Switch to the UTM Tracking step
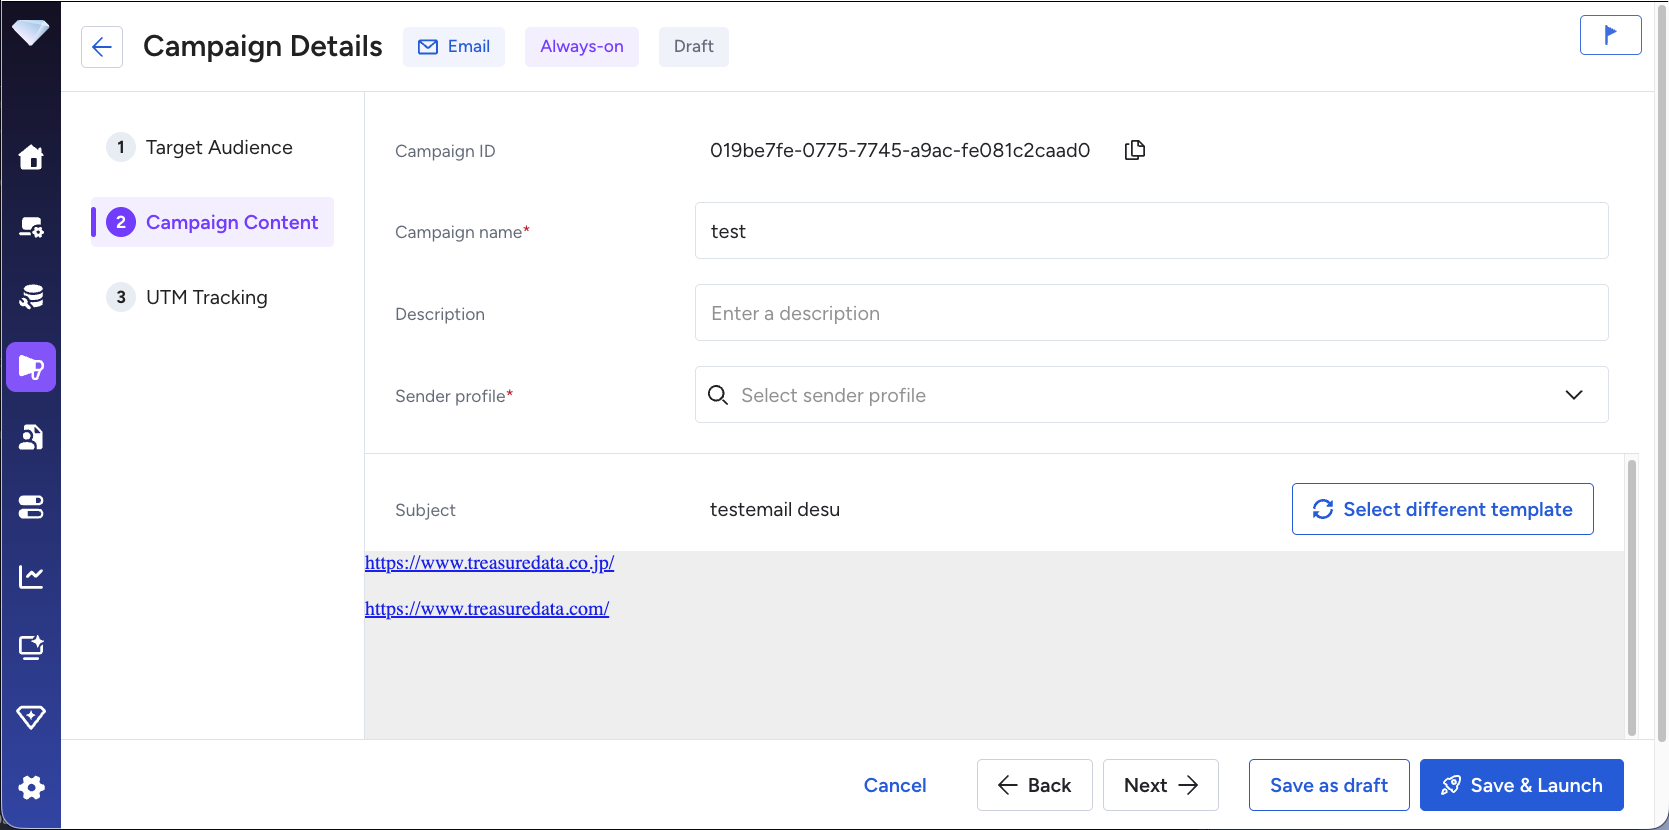The image size is (1669, 830). (x=206, y=297)
